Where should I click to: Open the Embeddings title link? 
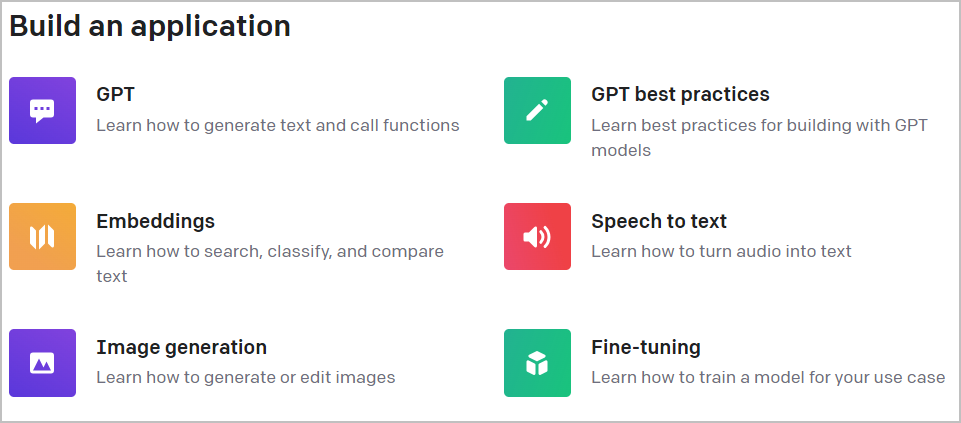[x=156, y=221]
